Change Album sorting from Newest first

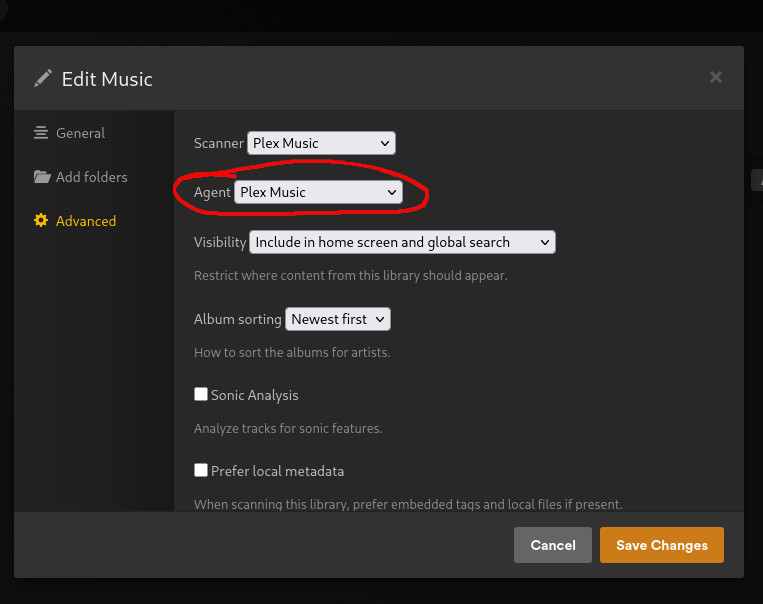(x=337, y=319)
